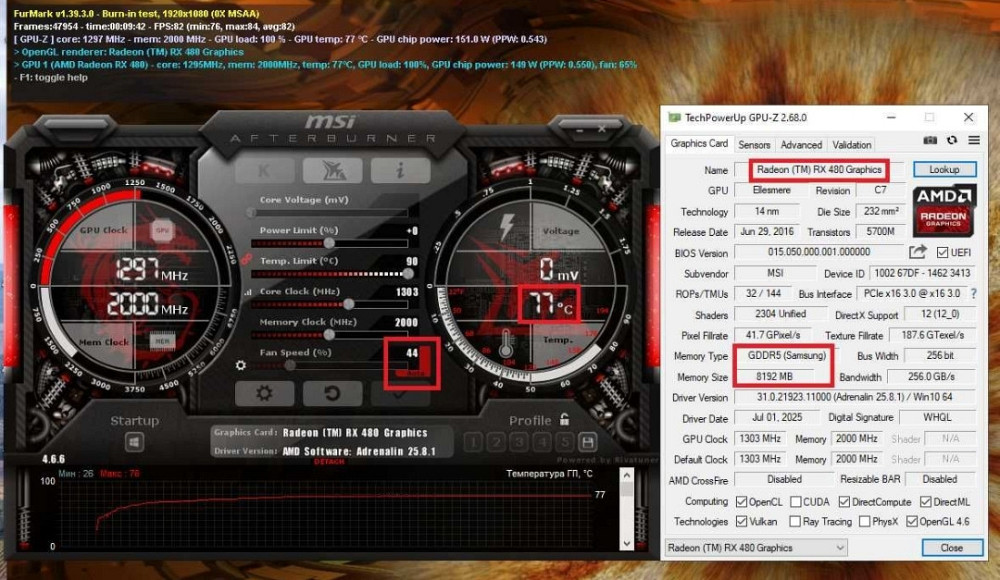Click the Lookup button
Viewport: 1000px width, 580px height.
click(944, 168)
